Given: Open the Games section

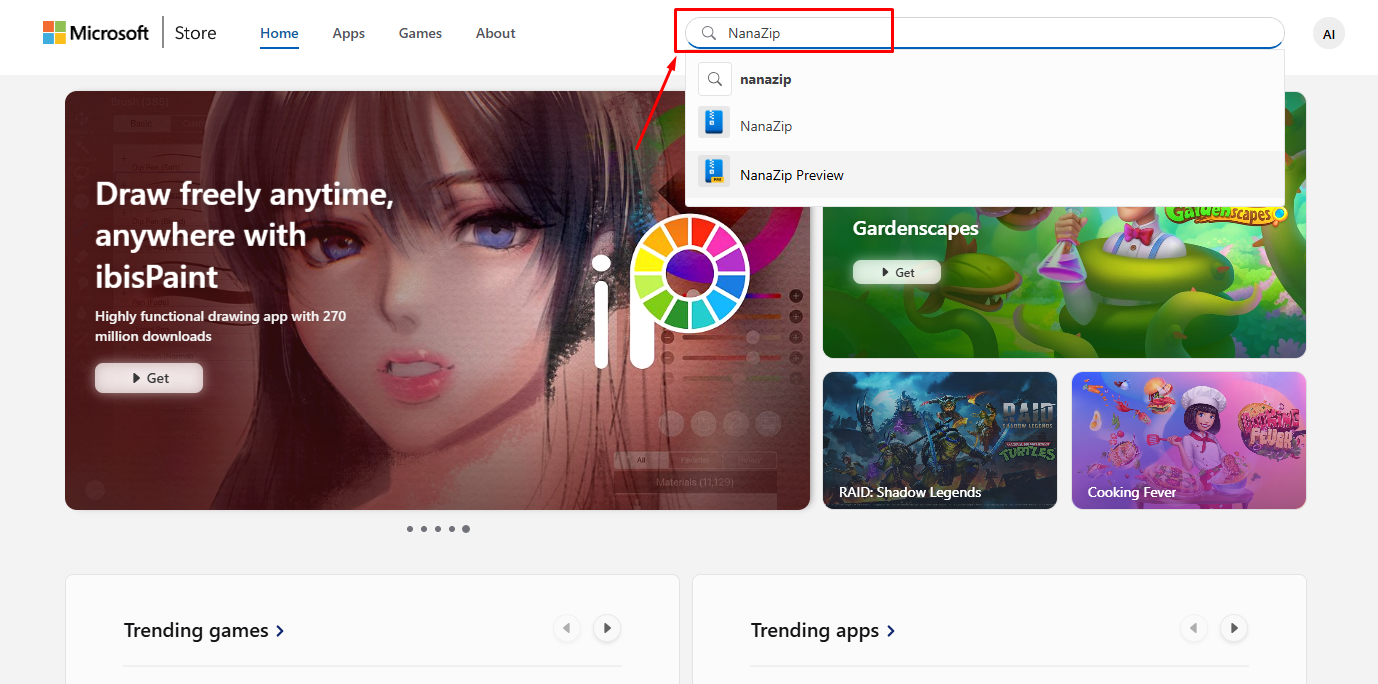Looking at the screenshot, I should [420, 33].
